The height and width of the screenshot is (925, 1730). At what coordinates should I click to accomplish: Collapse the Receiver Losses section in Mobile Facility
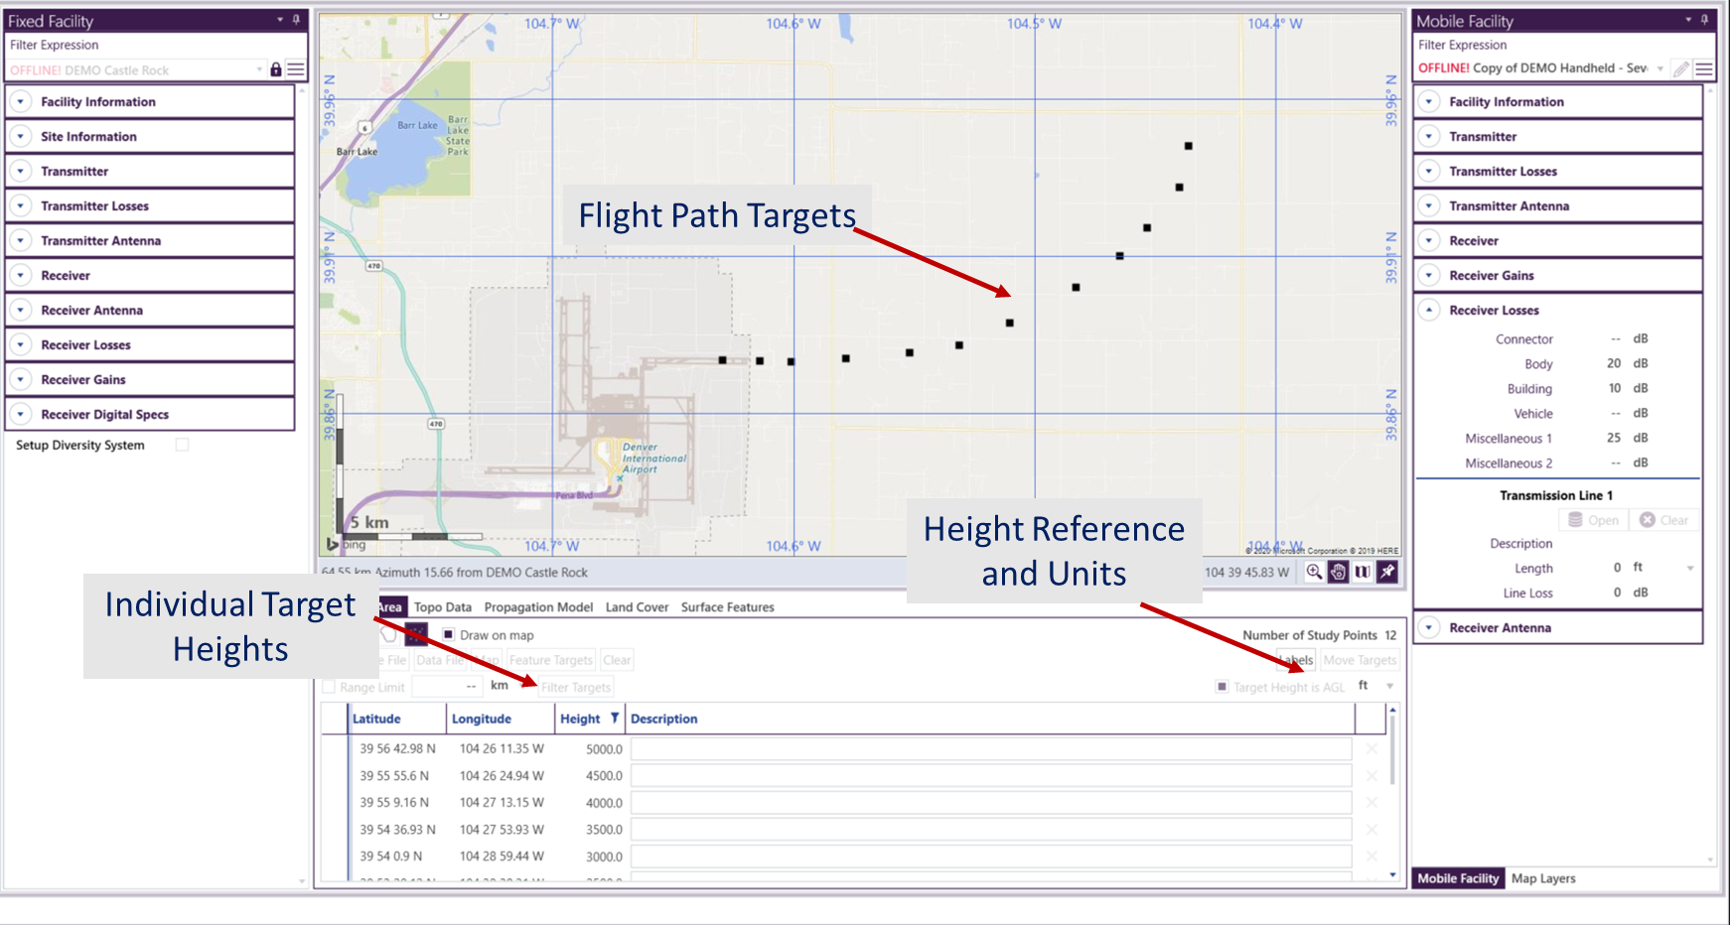pos(1430,310)
